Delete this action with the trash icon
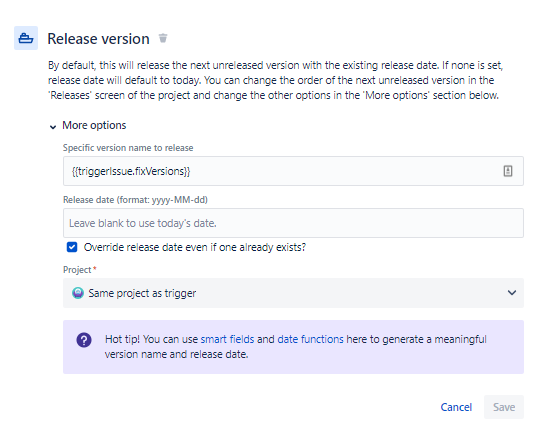Viewport: 540px width, 436px height. 163,38
